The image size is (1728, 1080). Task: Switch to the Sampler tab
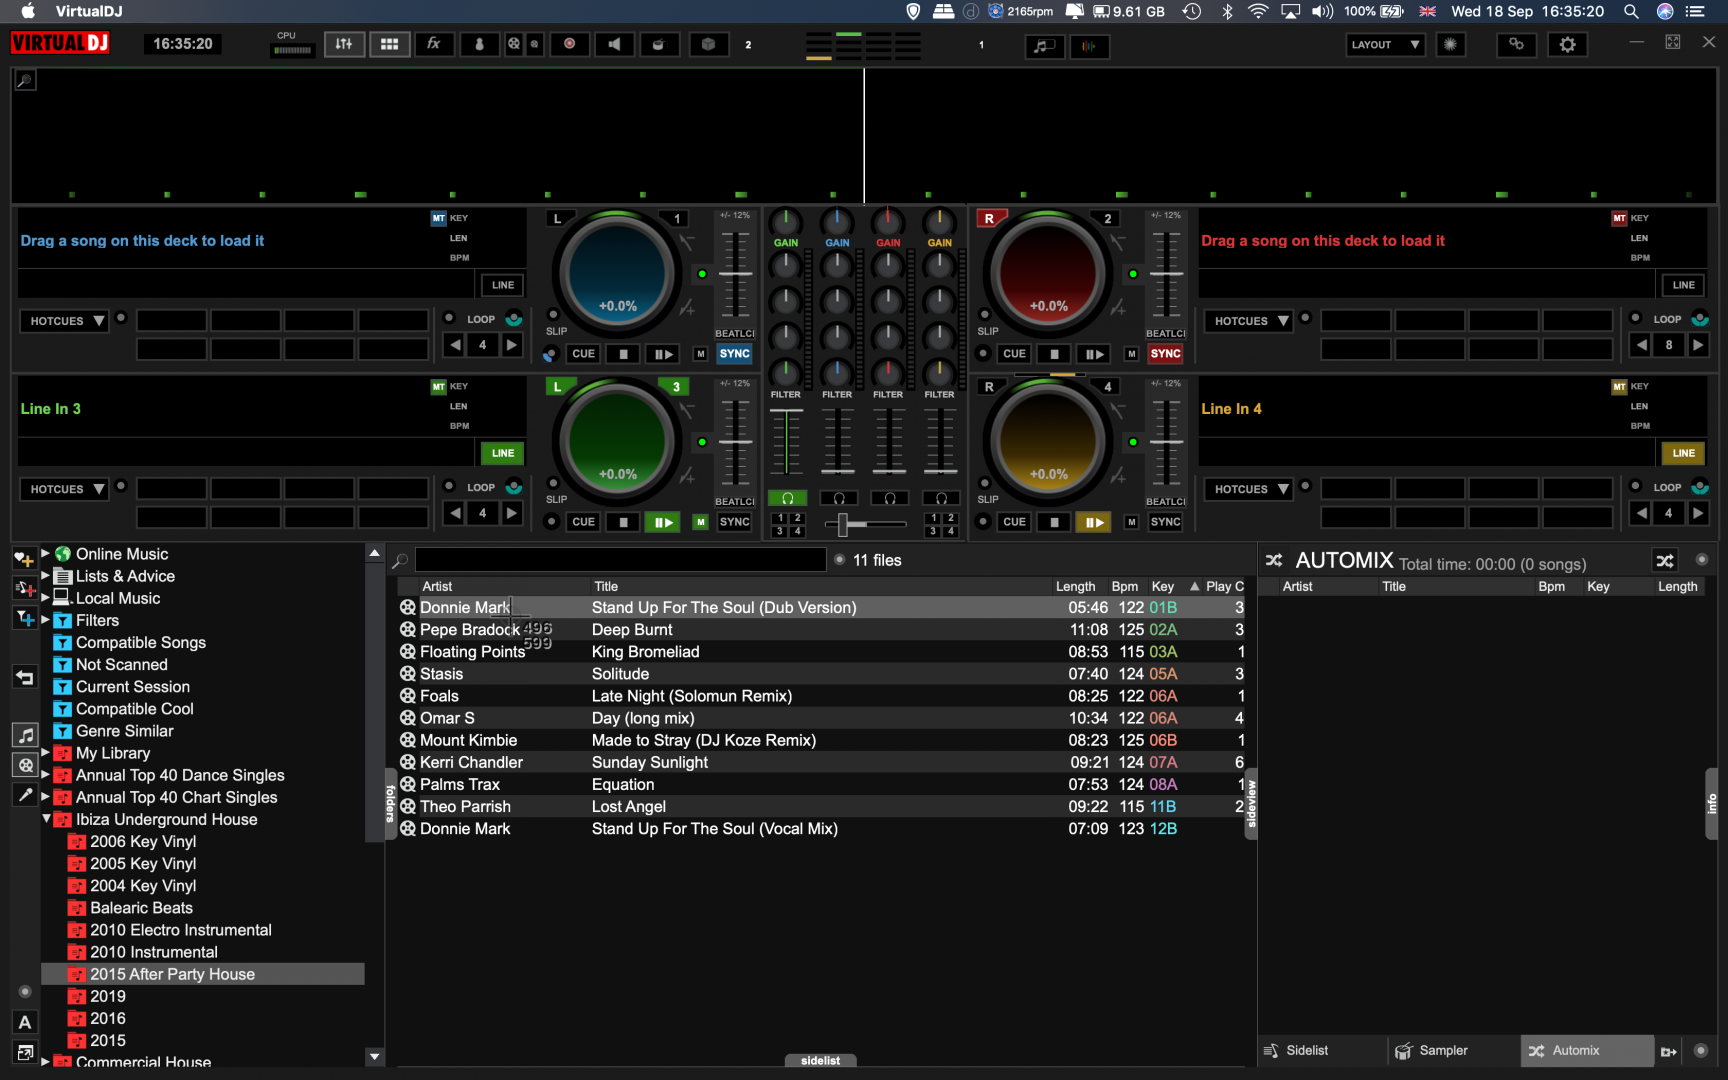(1453, 1050)
